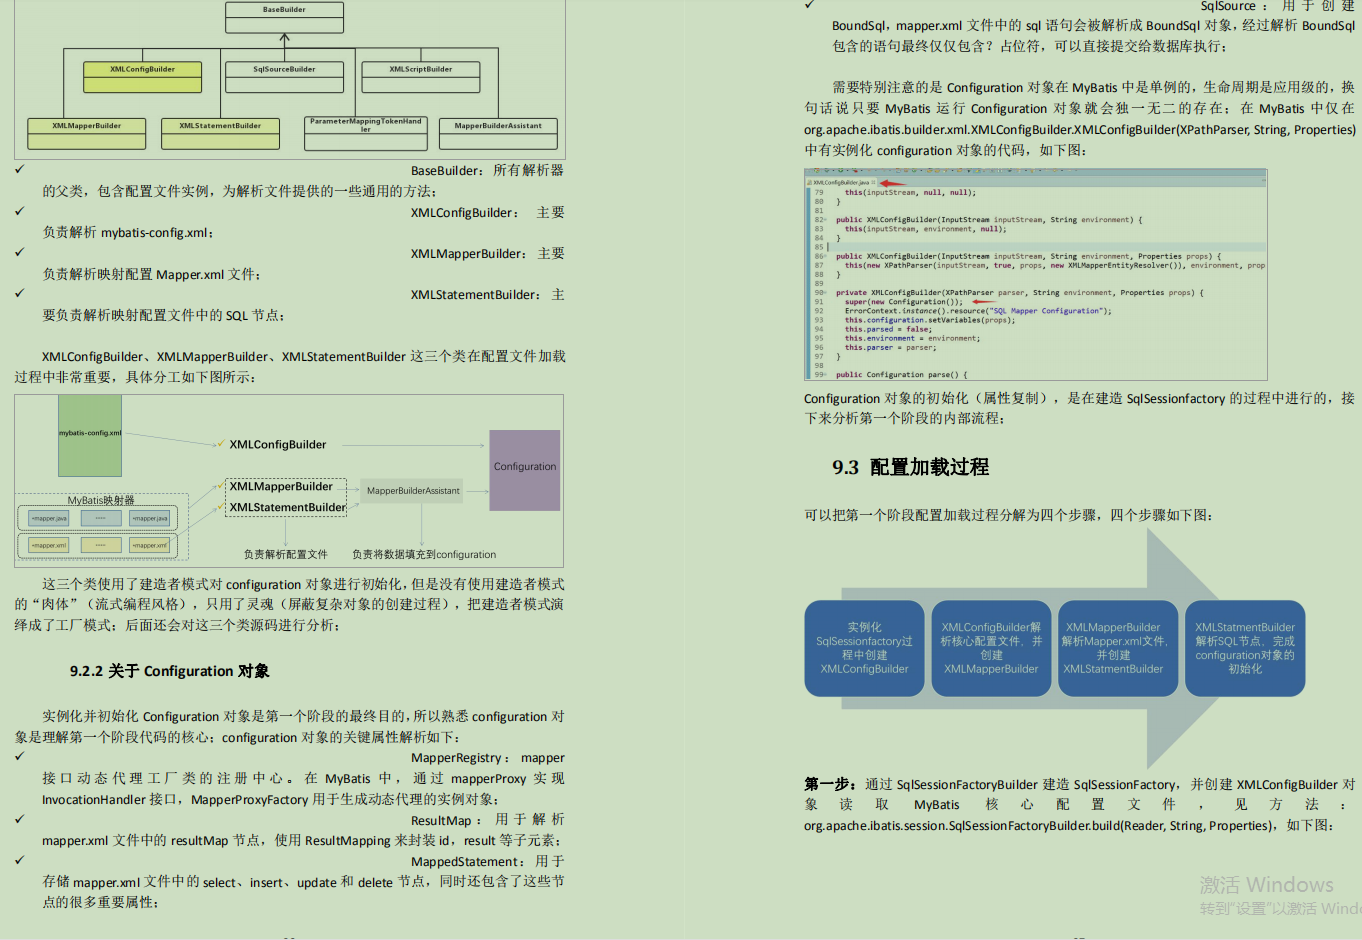This screenshot has height=940, width=1362.
Task: Click the caption "负责将数据填充到configuration"
Action: coord(424,554)
